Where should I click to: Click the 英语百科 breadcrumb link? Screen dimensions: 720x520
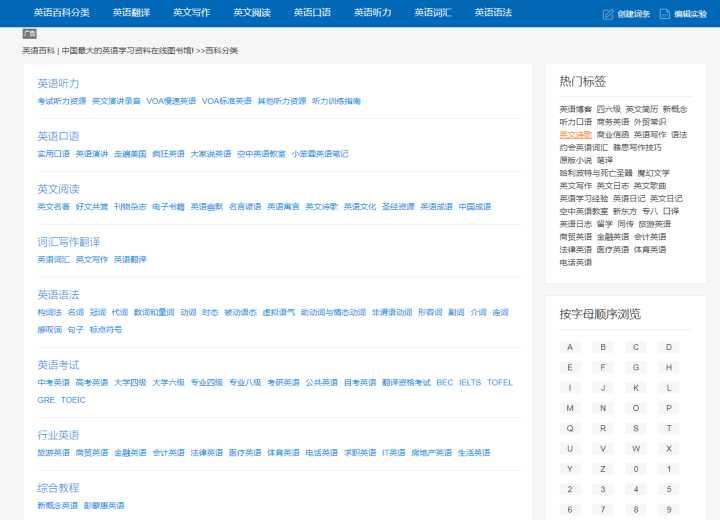[x=39, y=51]
